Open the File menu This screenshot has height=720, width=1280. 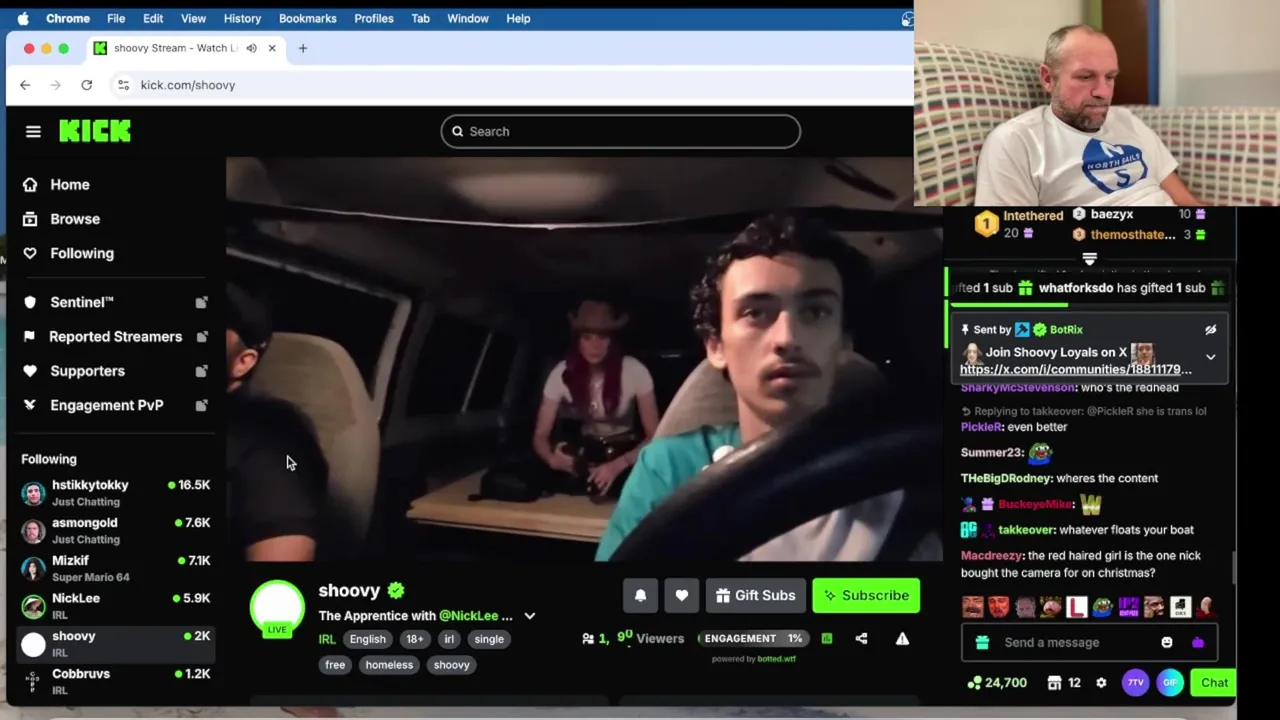pos(116,18)
